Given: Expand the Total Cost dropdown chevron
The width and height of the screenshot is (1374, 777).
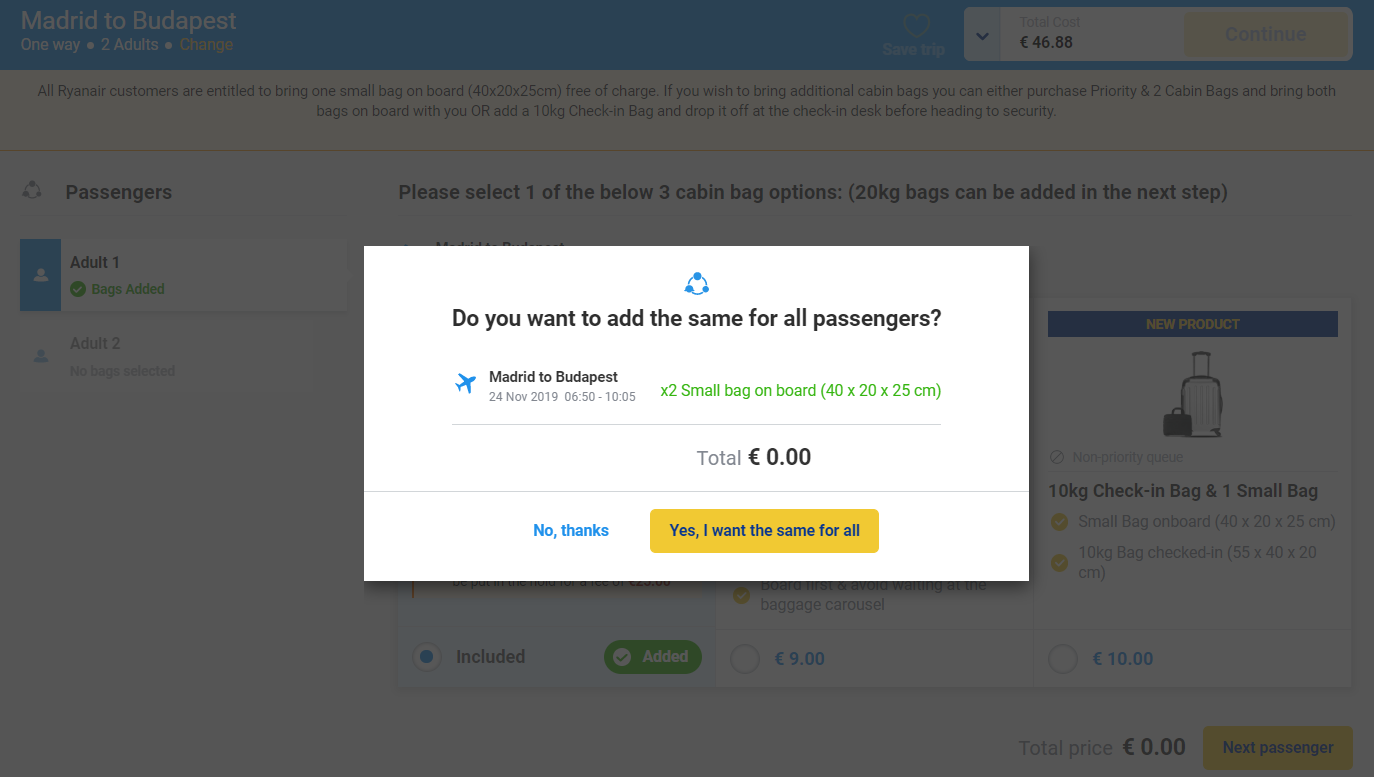Looking at the screenshot, I should click(983, 35).
